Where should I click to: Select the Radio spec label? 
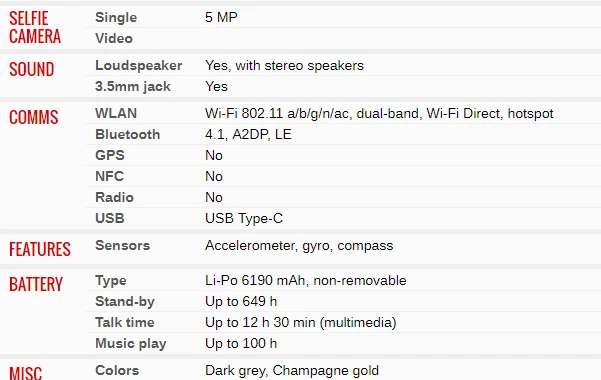(114, 197)
